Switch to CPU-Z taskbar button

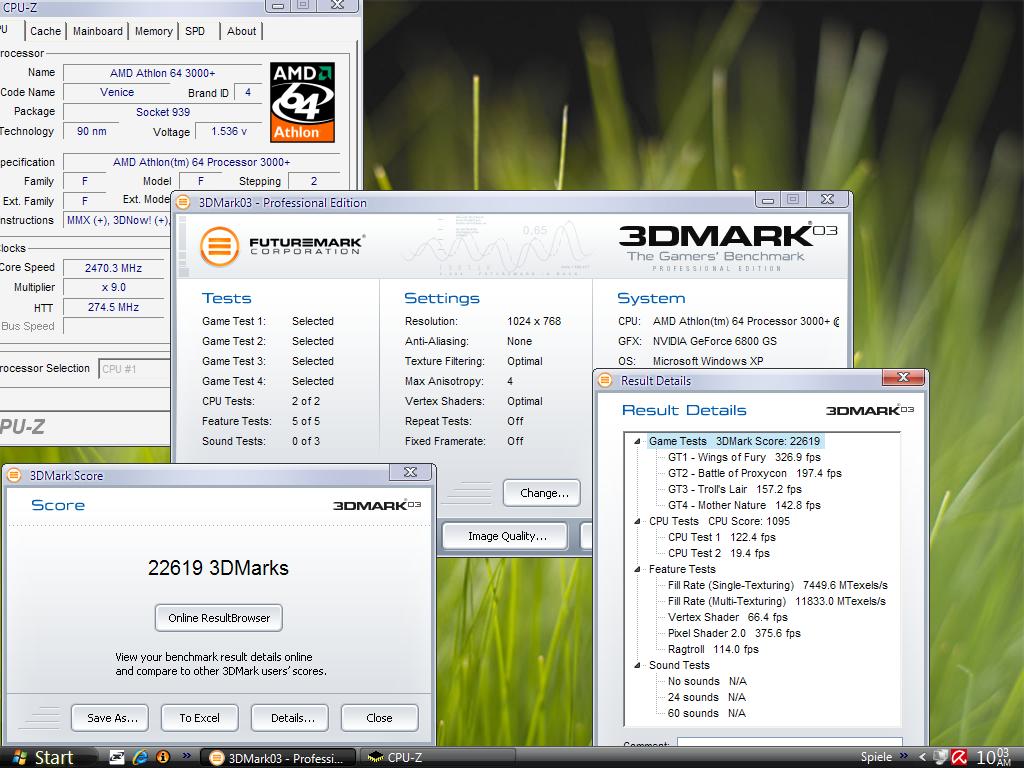pyautogui.click(x=438, y=758)
